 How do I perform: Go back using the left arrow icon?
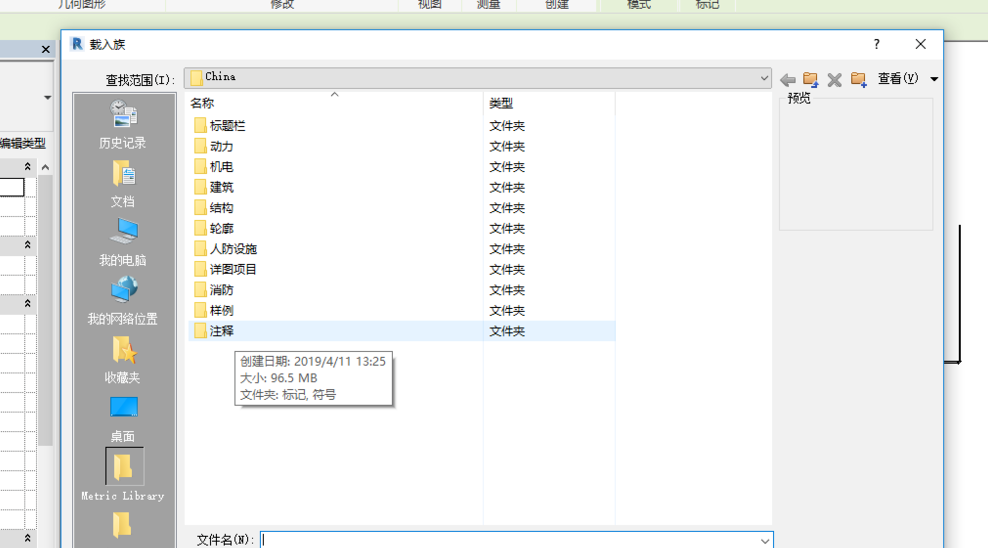click(x=788, y=79)
